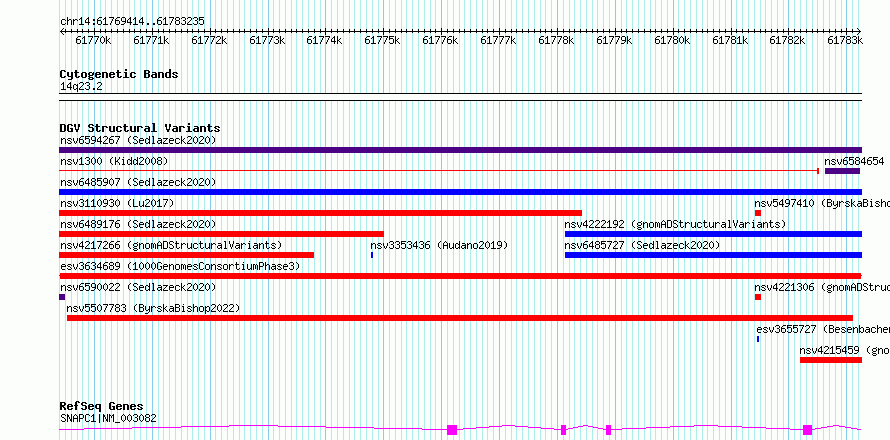Open the SNAPC1|NM_003082 gene label
This screenshot has height=440, width=890.
coord(108,419)
